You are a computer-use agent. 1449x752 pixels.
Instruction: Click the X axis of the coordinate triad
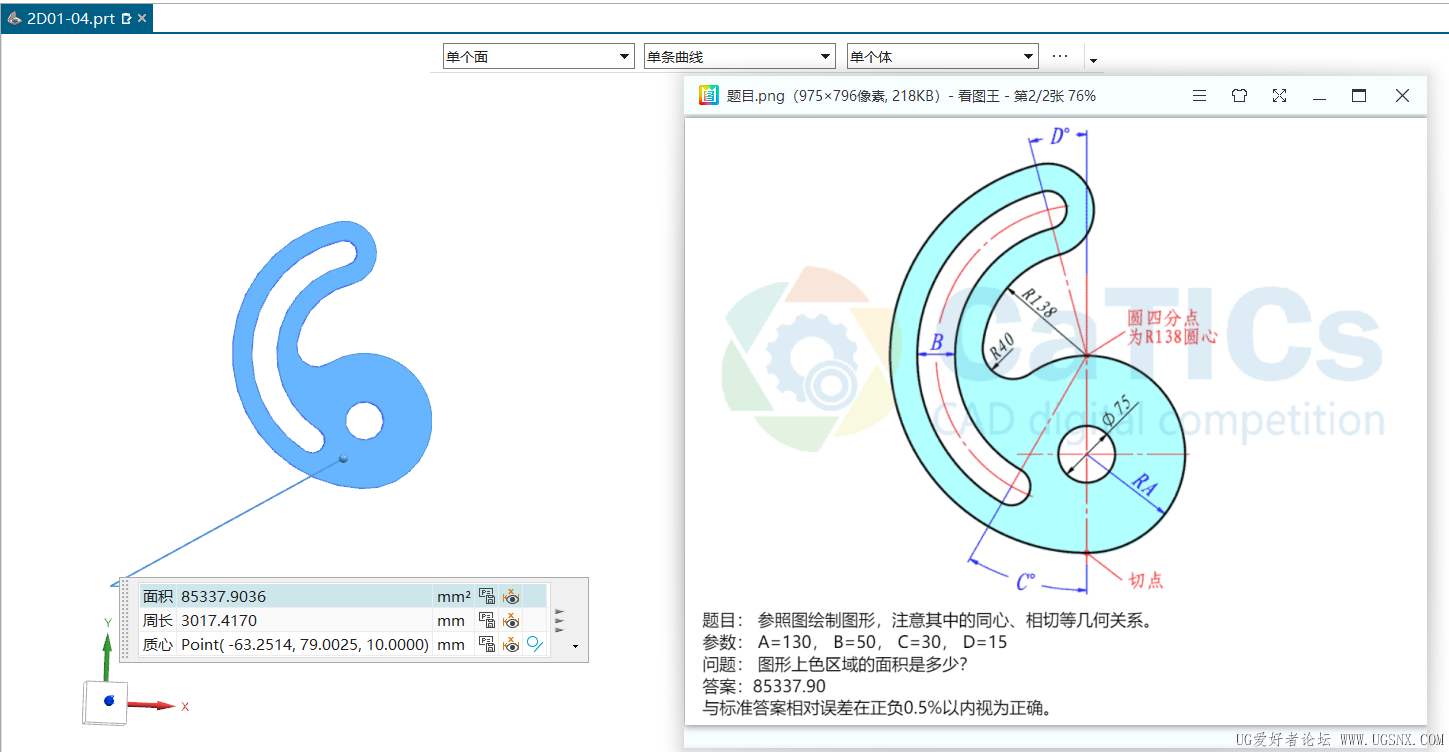155,705
